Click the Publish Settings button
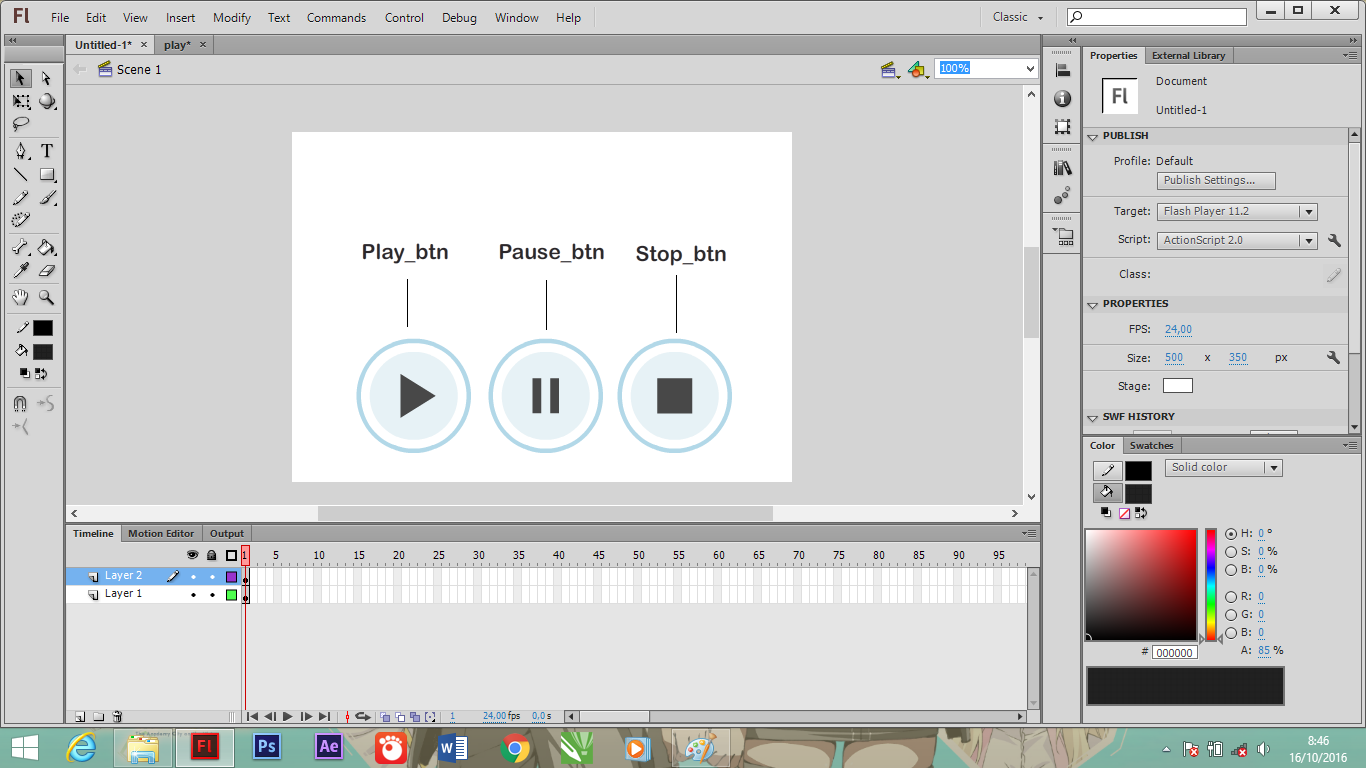The height and width of the screenshot is (768, 1366). tap(1215, 180)
